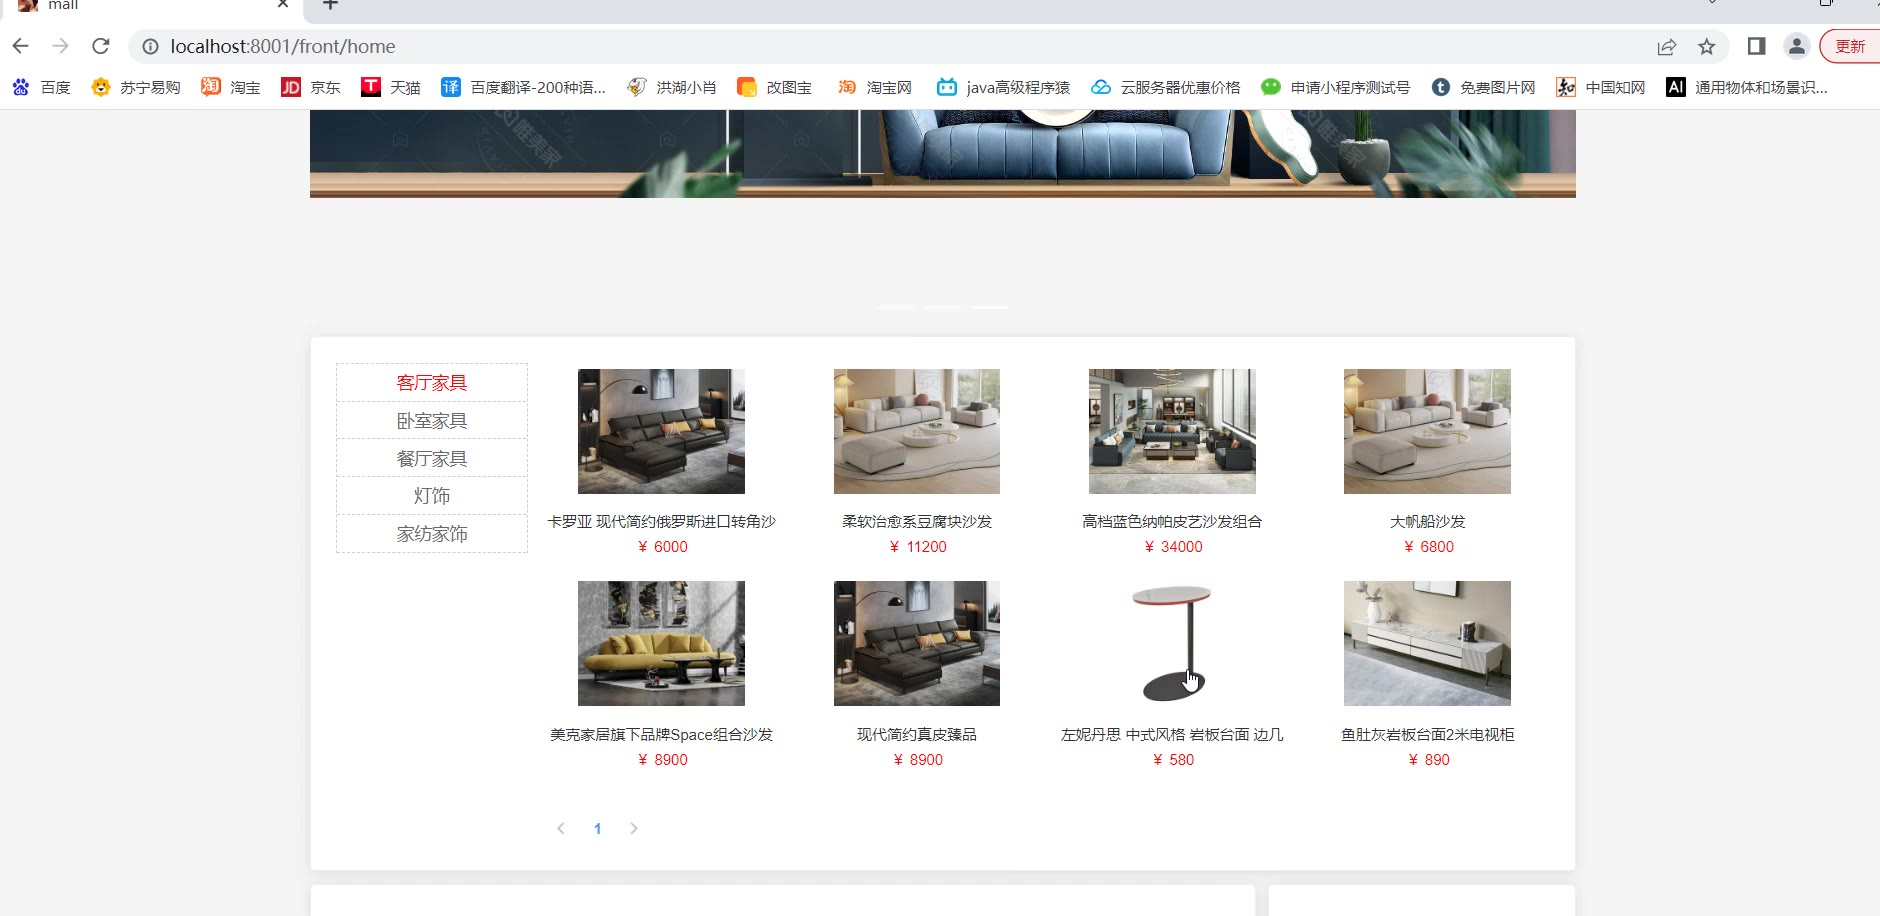
Task: Click the 鱼肚灰岩板台面2米电视柜 title
Action: pyautogui.click(x=1427, y=735)
